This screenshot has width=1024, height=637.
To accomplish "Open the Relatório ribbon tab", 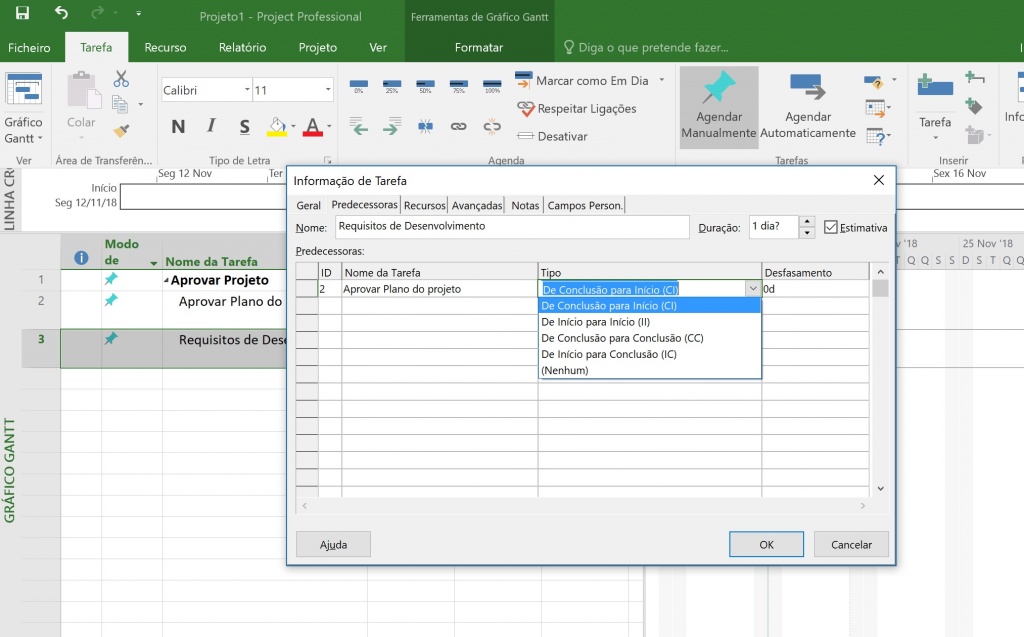I will tap(243, 47).
